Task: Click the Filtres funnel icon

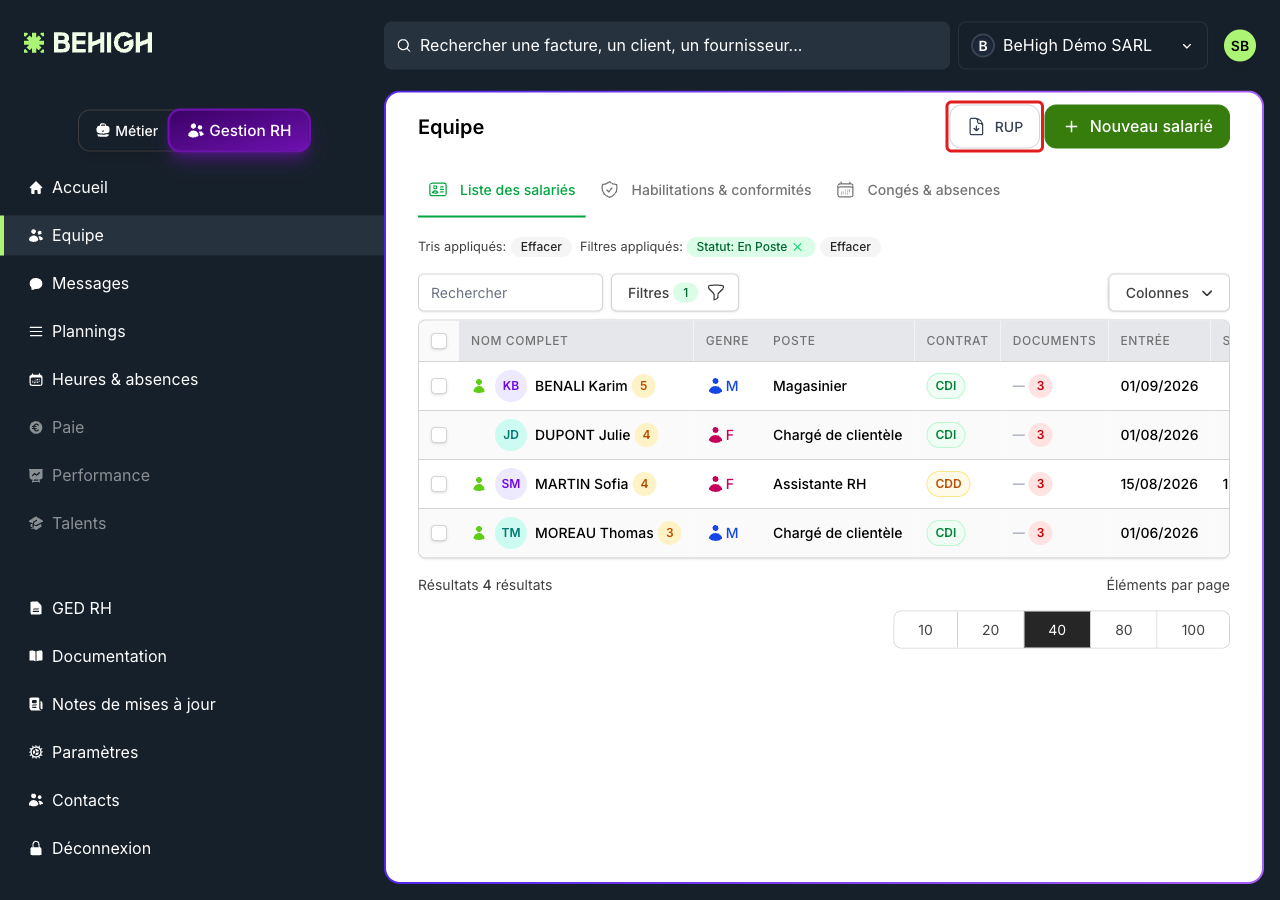Action: click(716, 293)
